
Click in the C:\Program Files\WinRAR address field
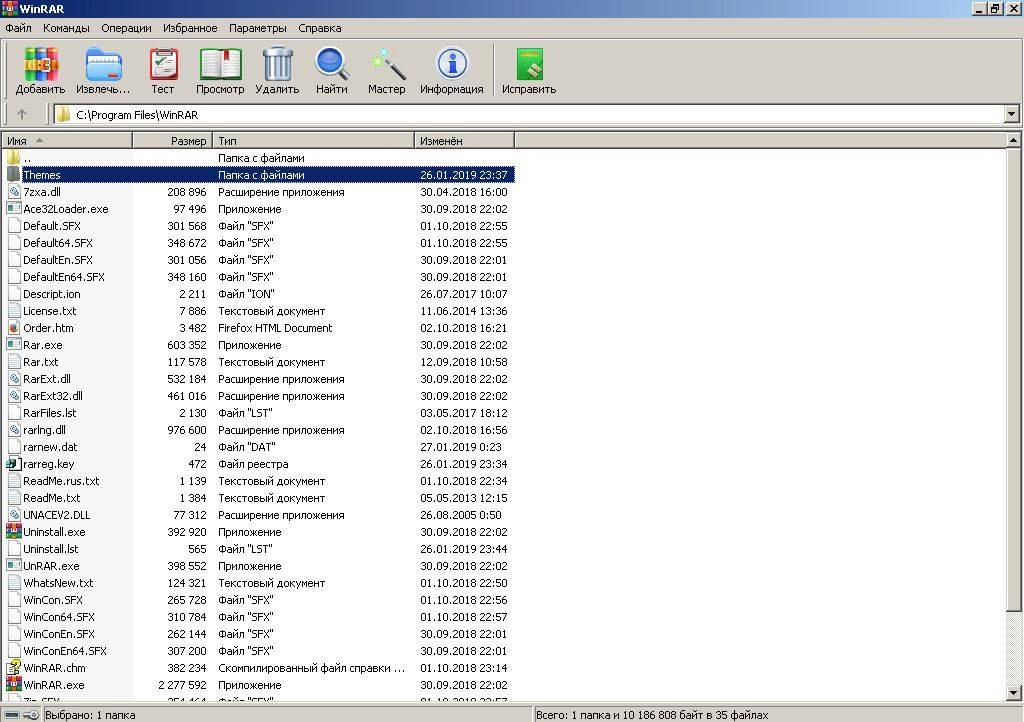(529, 114)
